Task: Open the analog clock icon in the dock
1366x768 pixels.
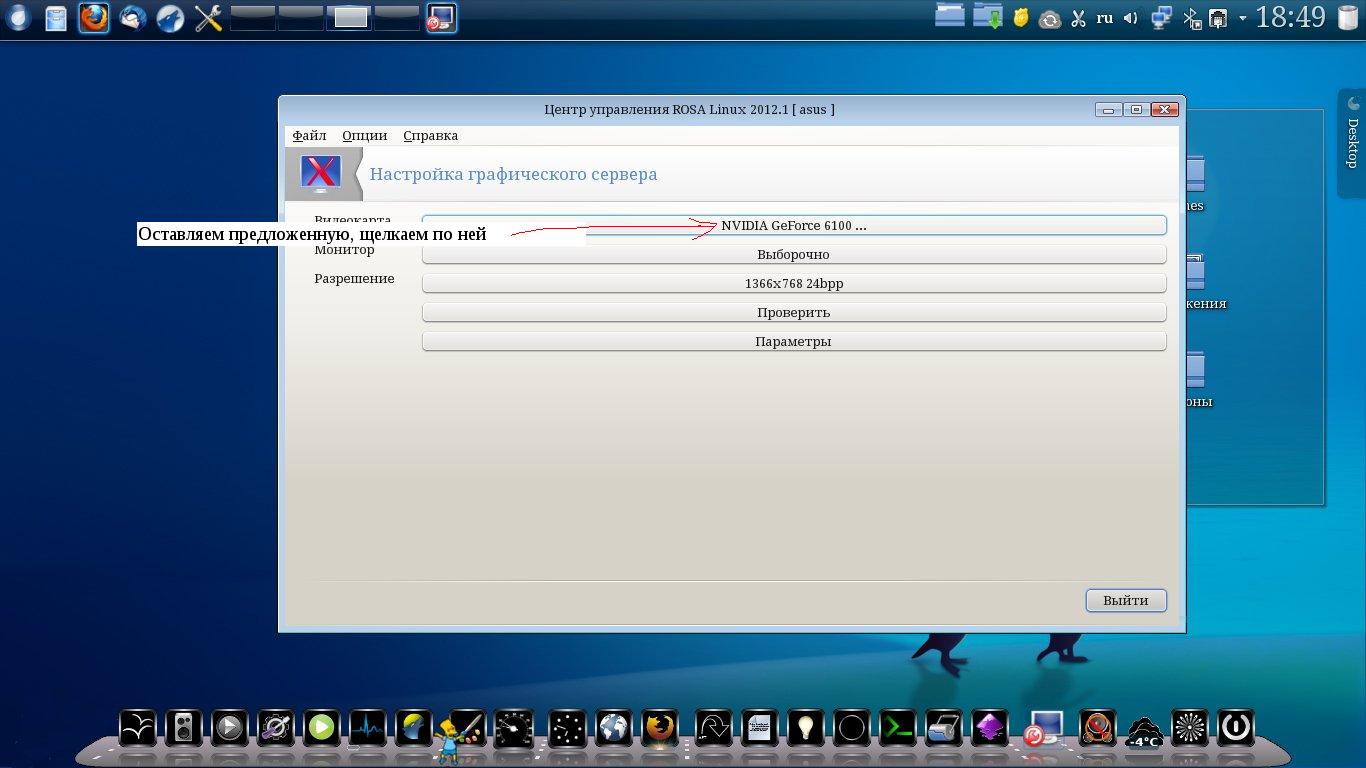Action: click(566, 727)
